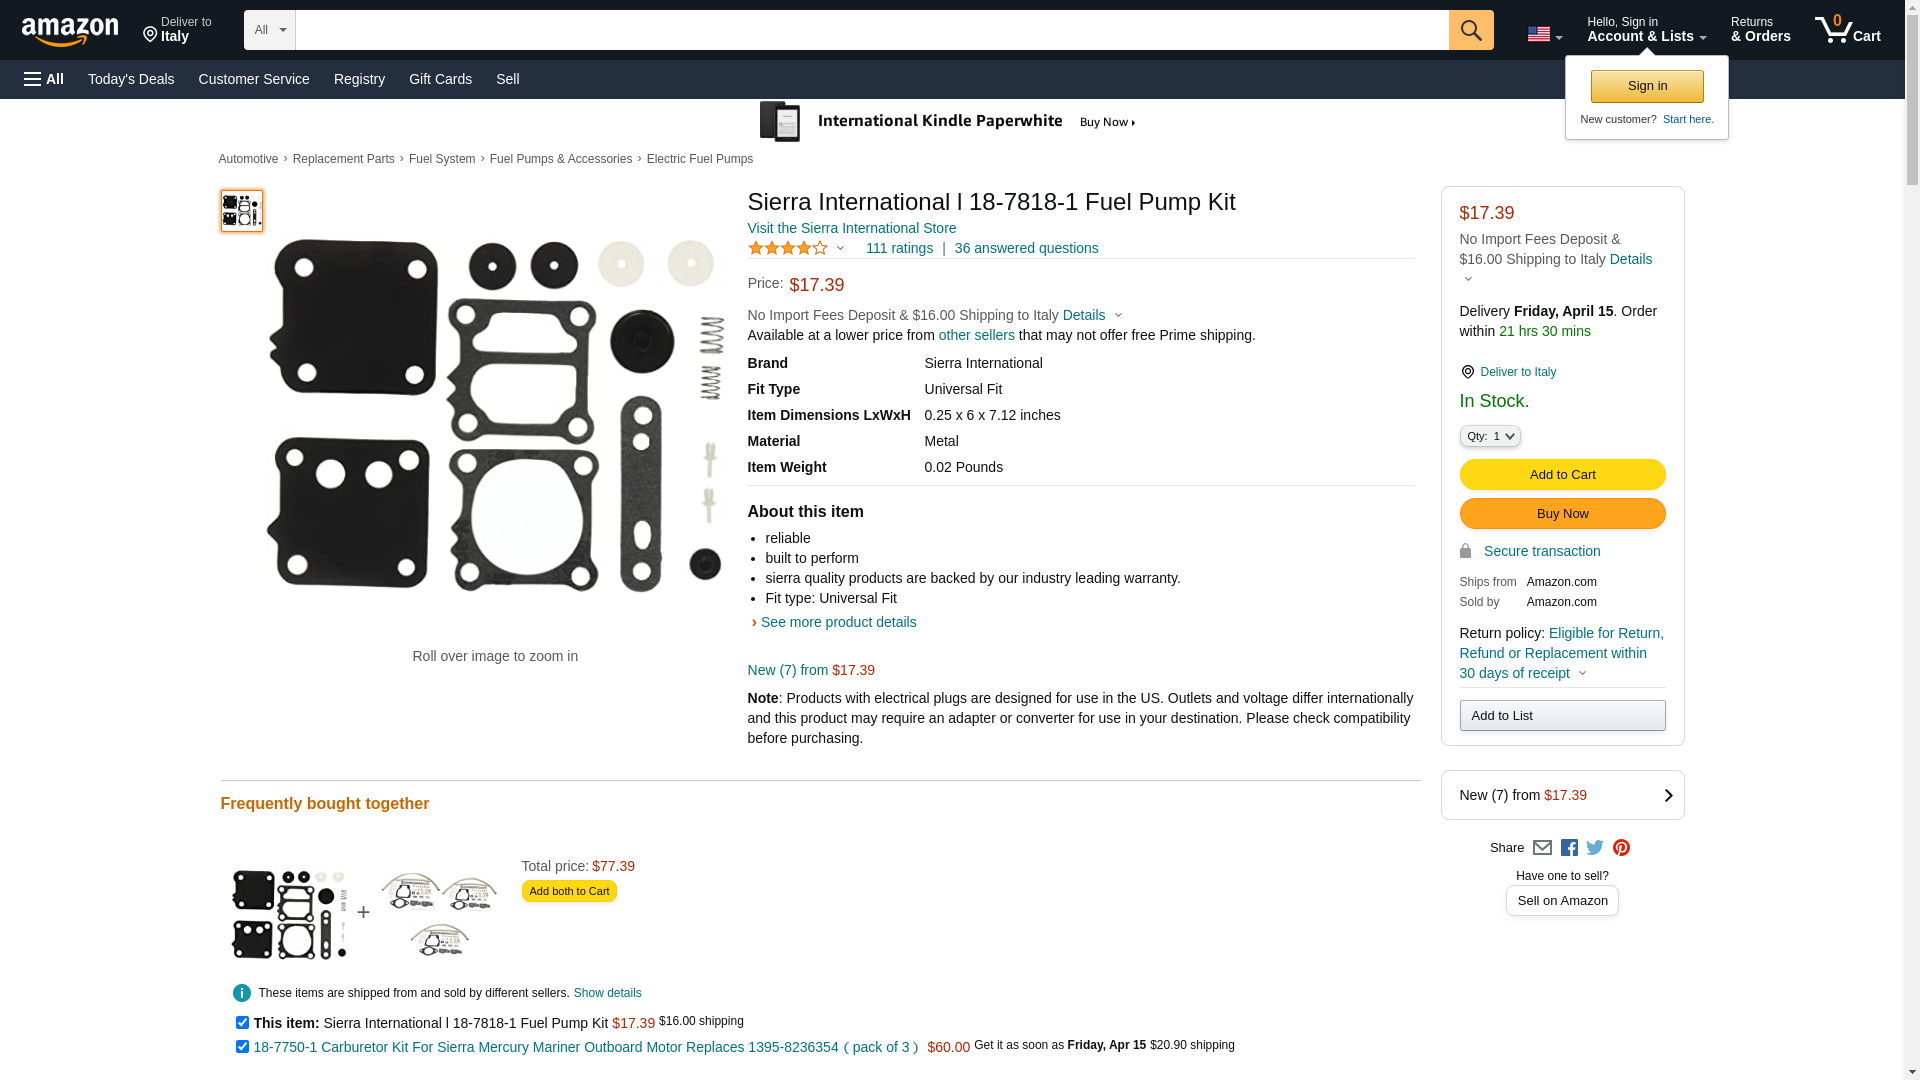The image size is (1920, 1080).
Task: Open the search category All dropdown
Action: pos(269,30)
